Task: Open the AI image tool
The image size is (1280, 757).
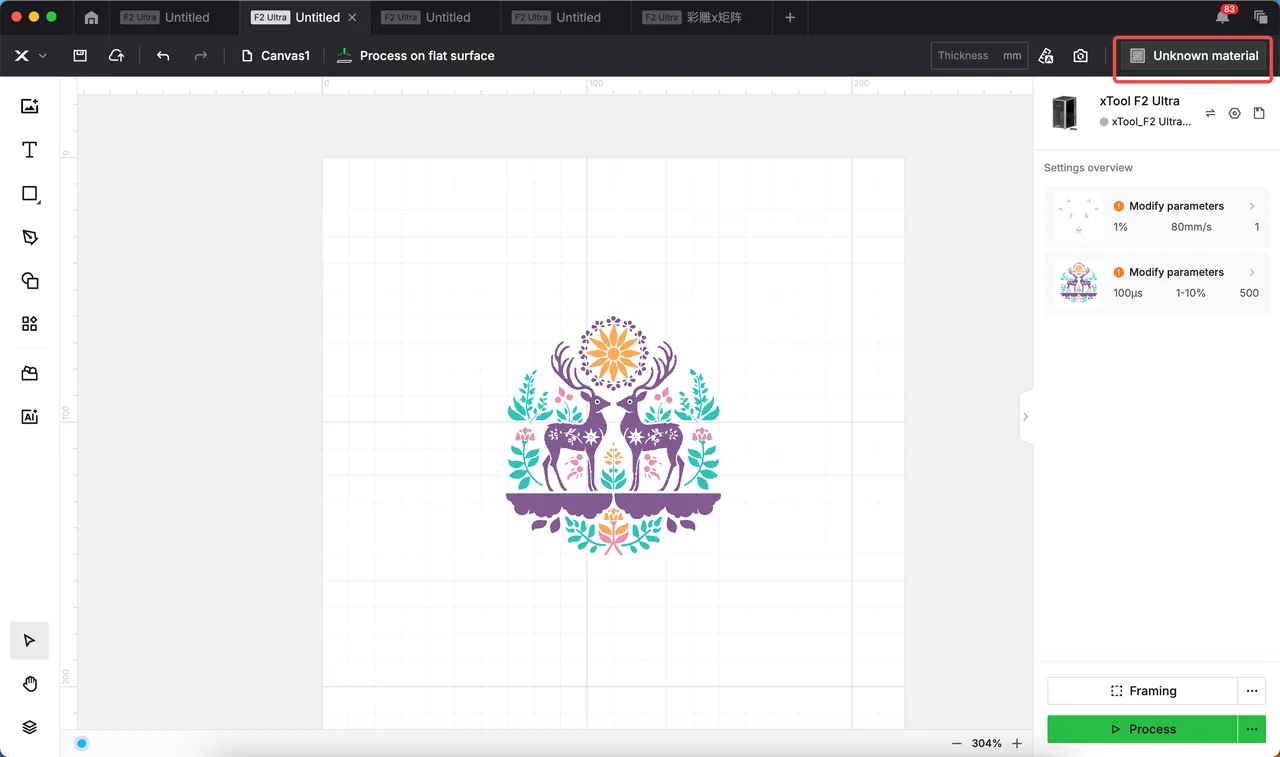Action: click(x=30, y=417)
